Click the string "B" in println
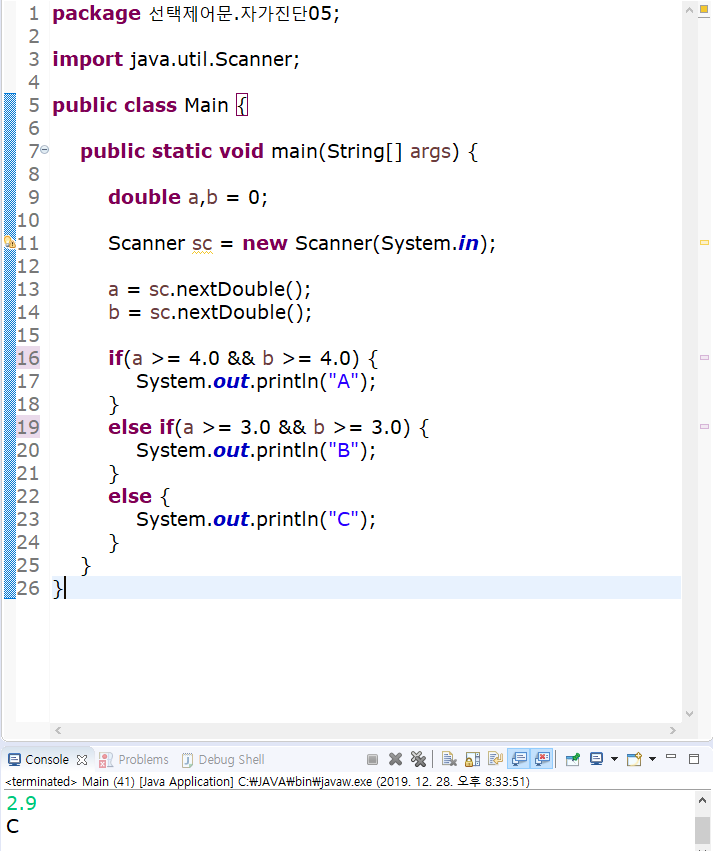 pyautogui.click(x=344, y=450)
